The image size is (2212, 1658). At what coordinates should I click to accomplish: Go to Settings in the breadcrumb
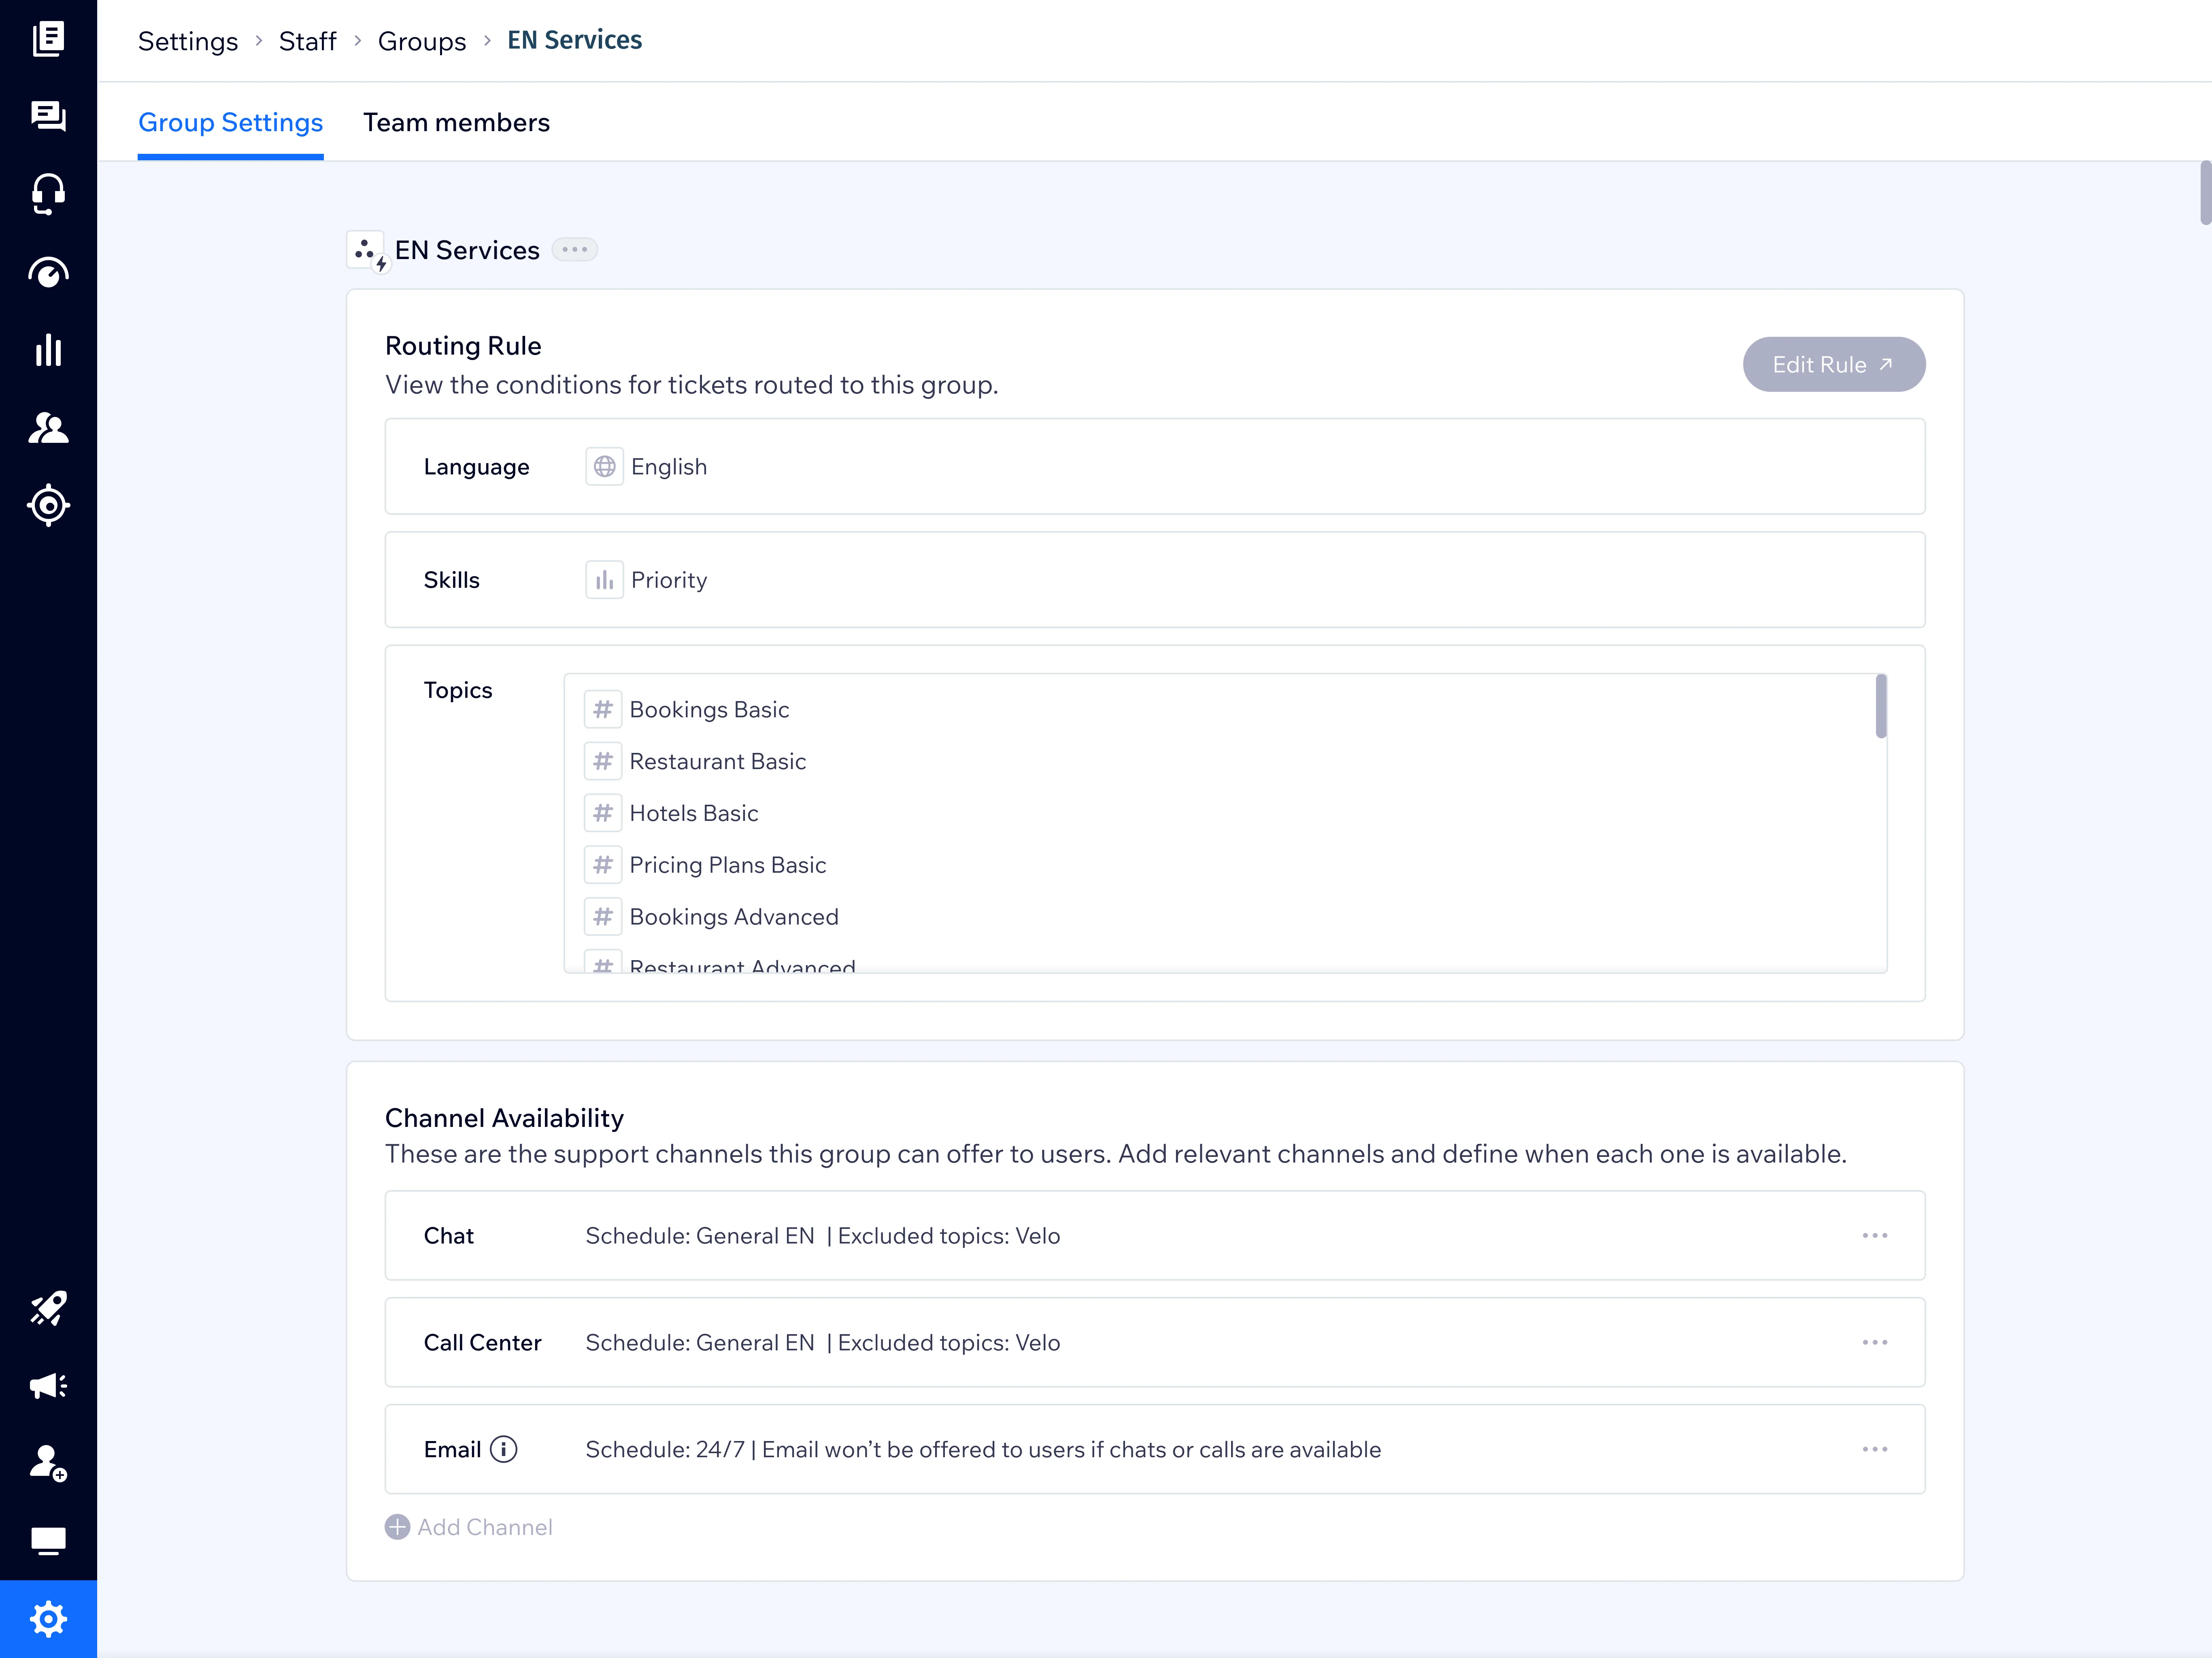click(188, 41)
